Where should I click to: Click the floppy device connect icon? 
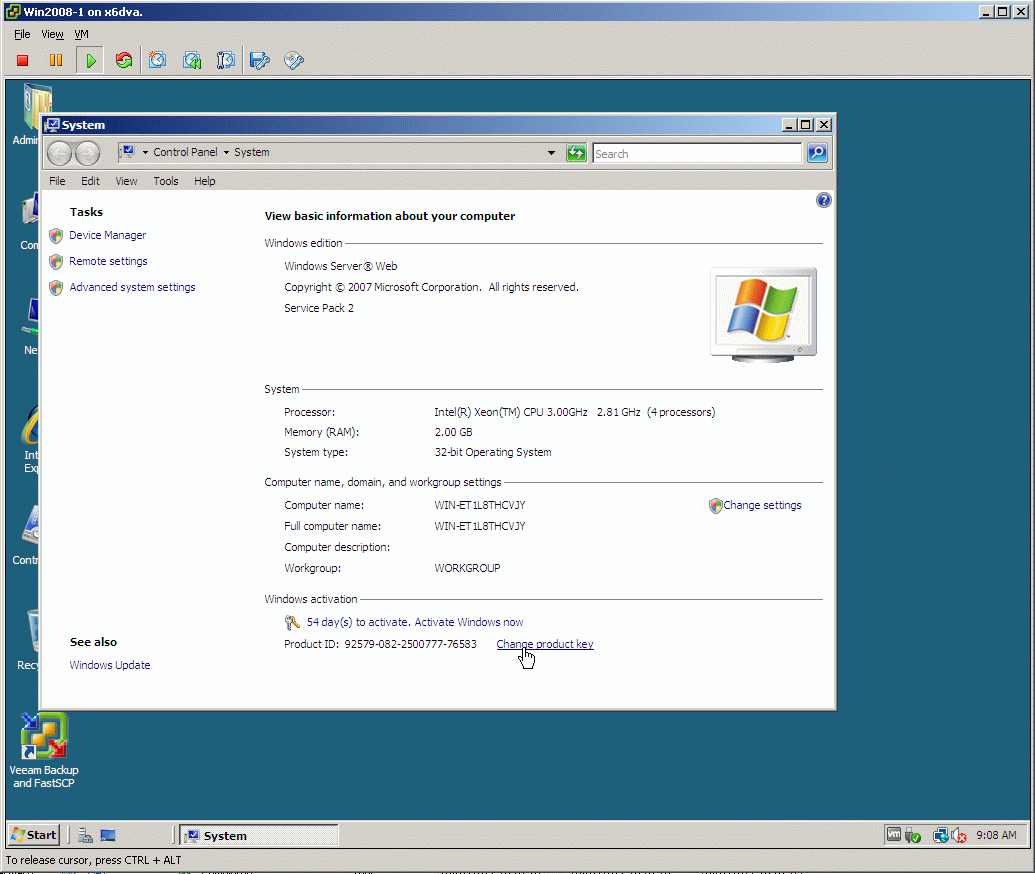[x=259, y=61]
